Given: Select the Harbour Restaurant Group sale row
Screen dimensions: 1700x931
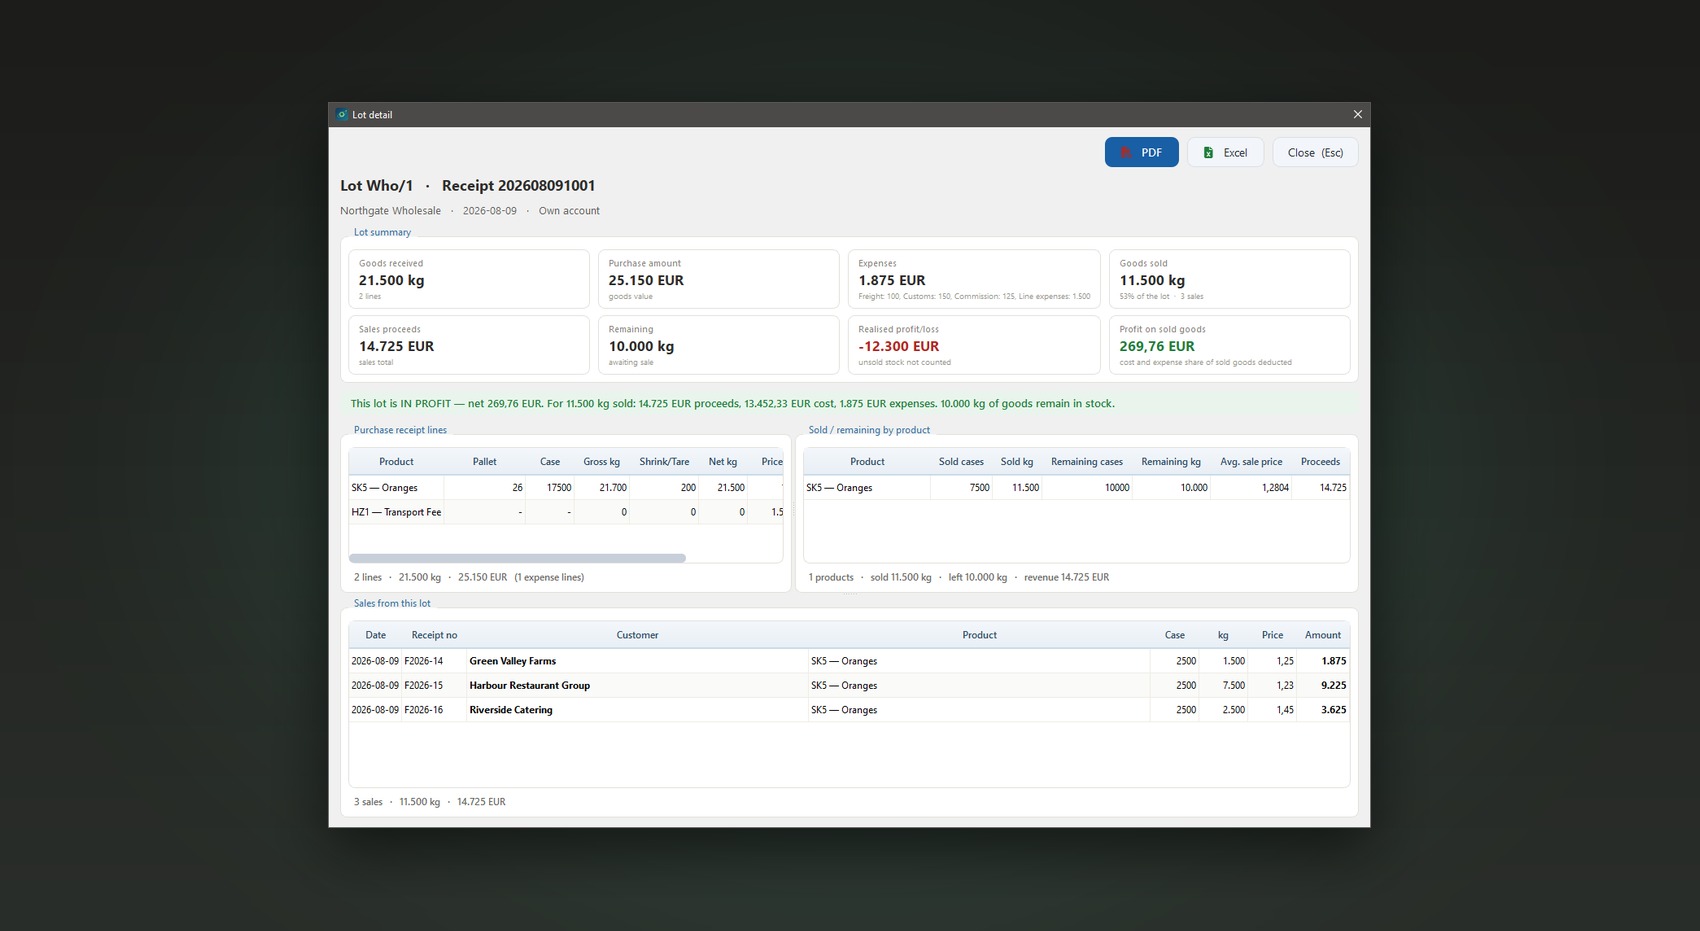Looking at the screenshot, I should (849, 686).
